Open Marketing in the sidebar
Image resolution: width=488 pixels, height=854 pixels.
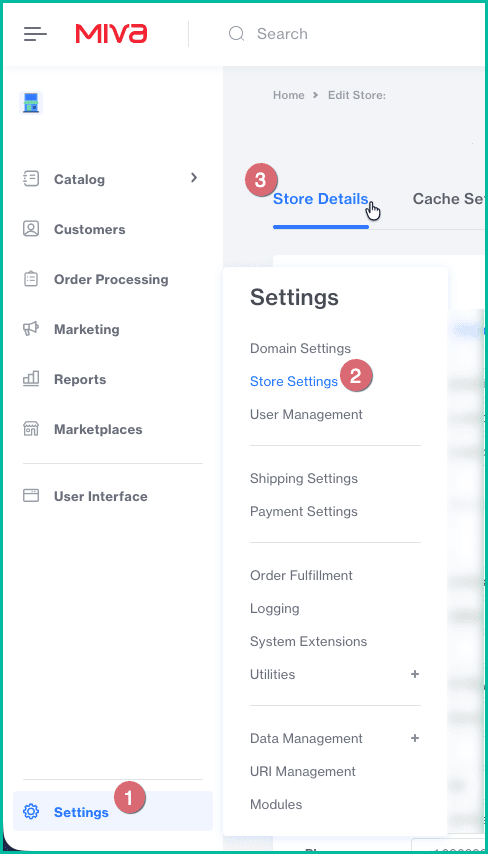[x=87, y=330]
